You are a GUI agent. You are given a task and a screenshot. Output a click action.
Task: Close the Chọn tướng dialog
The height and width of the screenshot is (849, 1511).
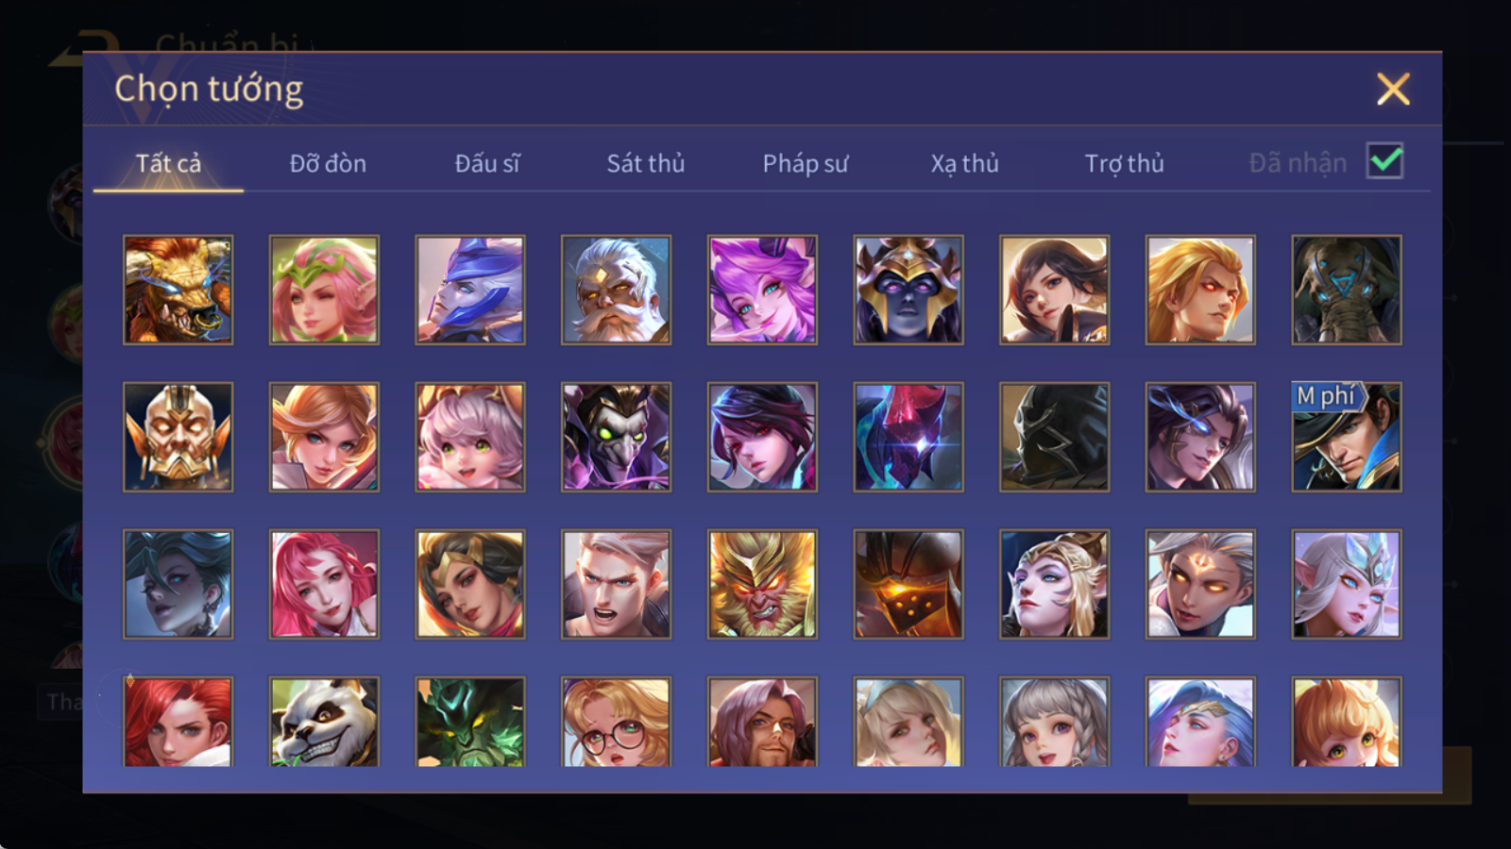pyautogui.click(x=1393, y=89)
